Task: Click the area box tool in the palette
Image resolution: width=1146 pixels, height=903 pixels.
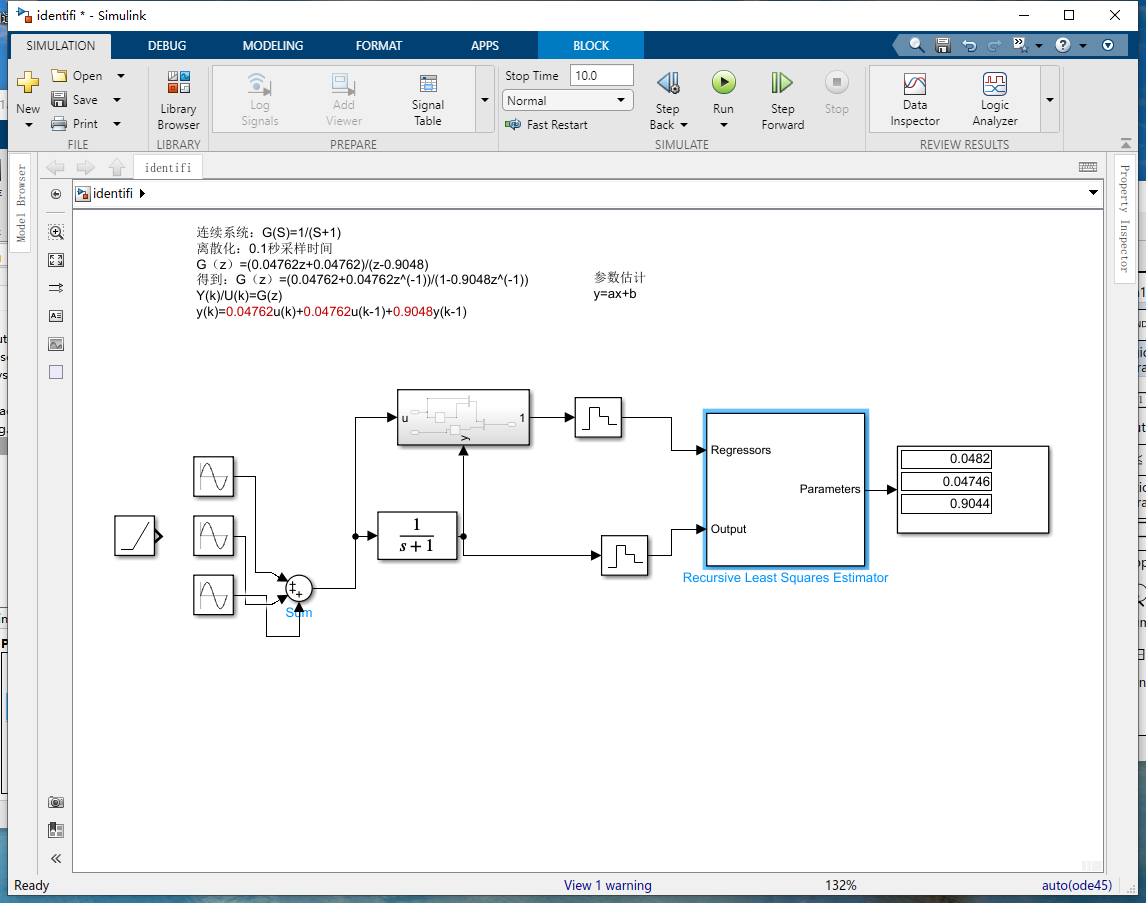Action: click(56, 372)
